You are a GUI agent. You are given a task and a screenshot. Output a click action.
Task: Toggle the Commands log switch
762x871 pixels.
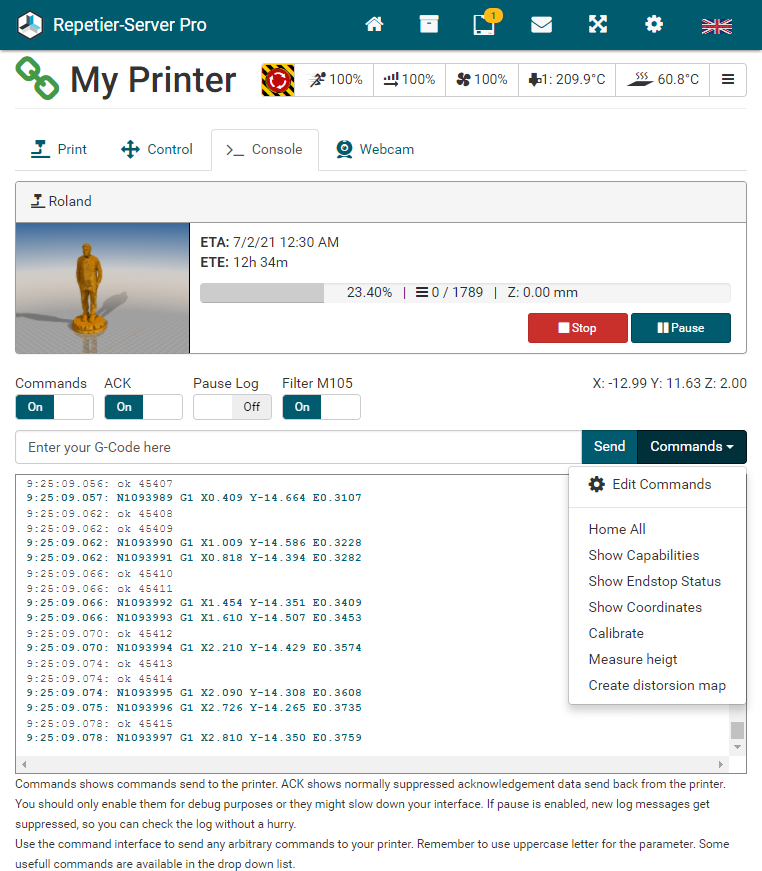coord(54,407)
